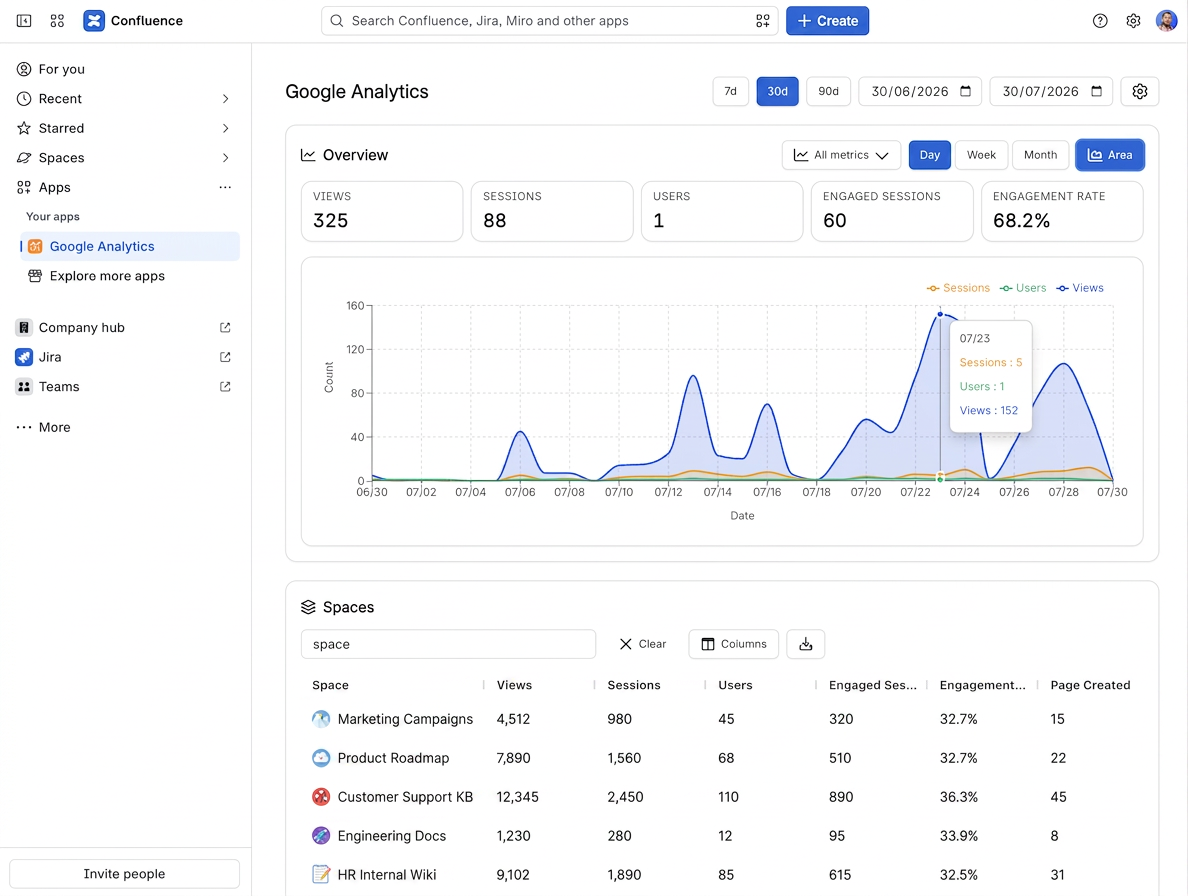Switch chart granularity to Week
This screenshot has width=1188, height=896.
981,155
